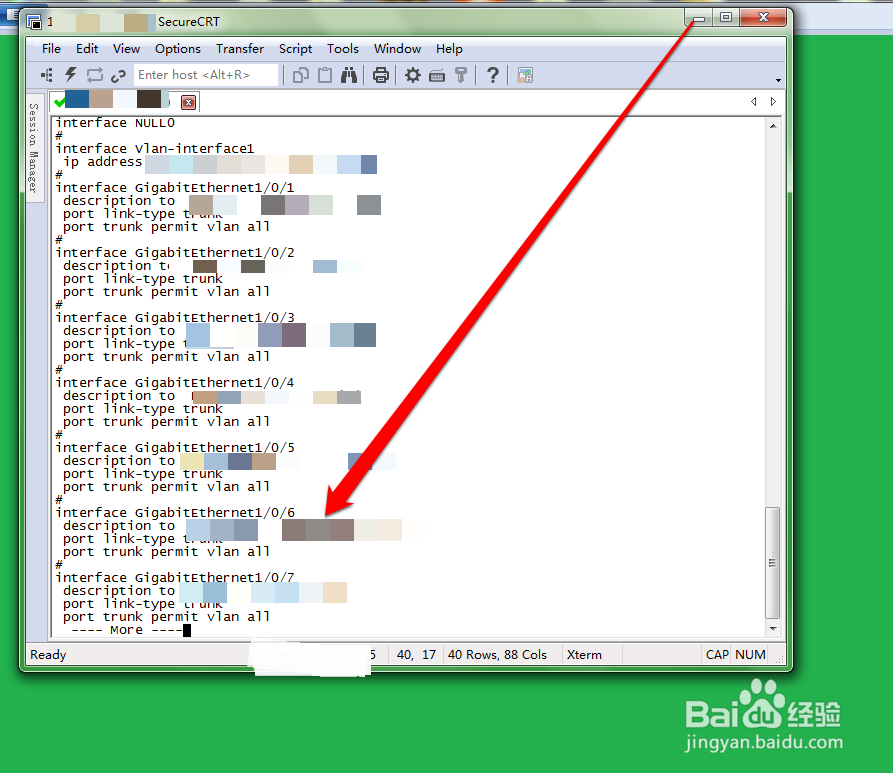
Task: Click the terminal scrollbar up arrow
Action: [773, 126]
